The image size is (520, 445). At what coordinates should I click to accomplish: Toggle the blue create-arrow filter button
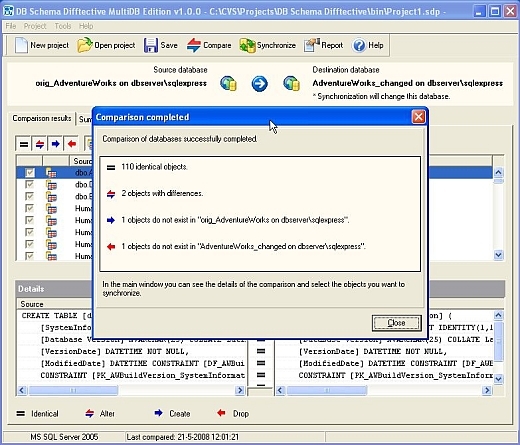coord(56,144)
